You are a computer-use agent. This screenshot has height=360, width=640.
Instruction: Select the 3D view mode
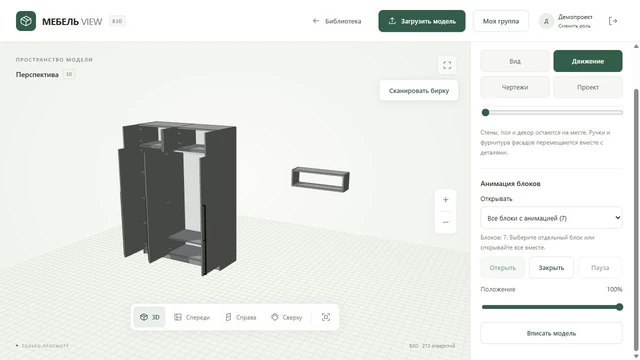tap(150, 317)
